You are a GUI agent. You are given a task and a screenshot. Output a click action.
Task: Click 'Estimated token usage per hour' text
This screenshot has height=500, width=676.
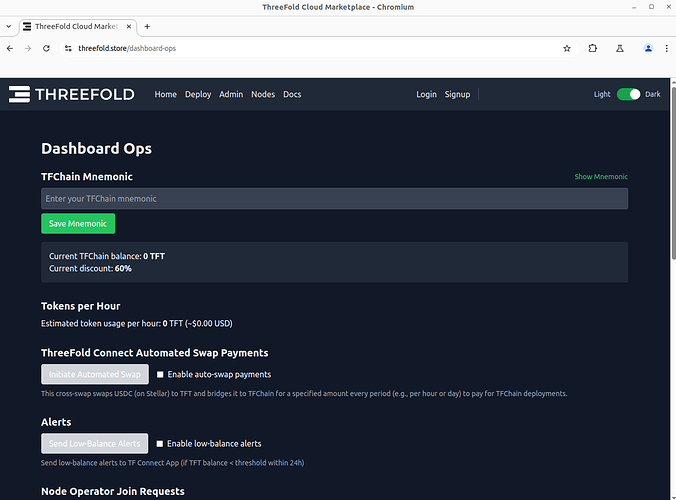[137, 323]
